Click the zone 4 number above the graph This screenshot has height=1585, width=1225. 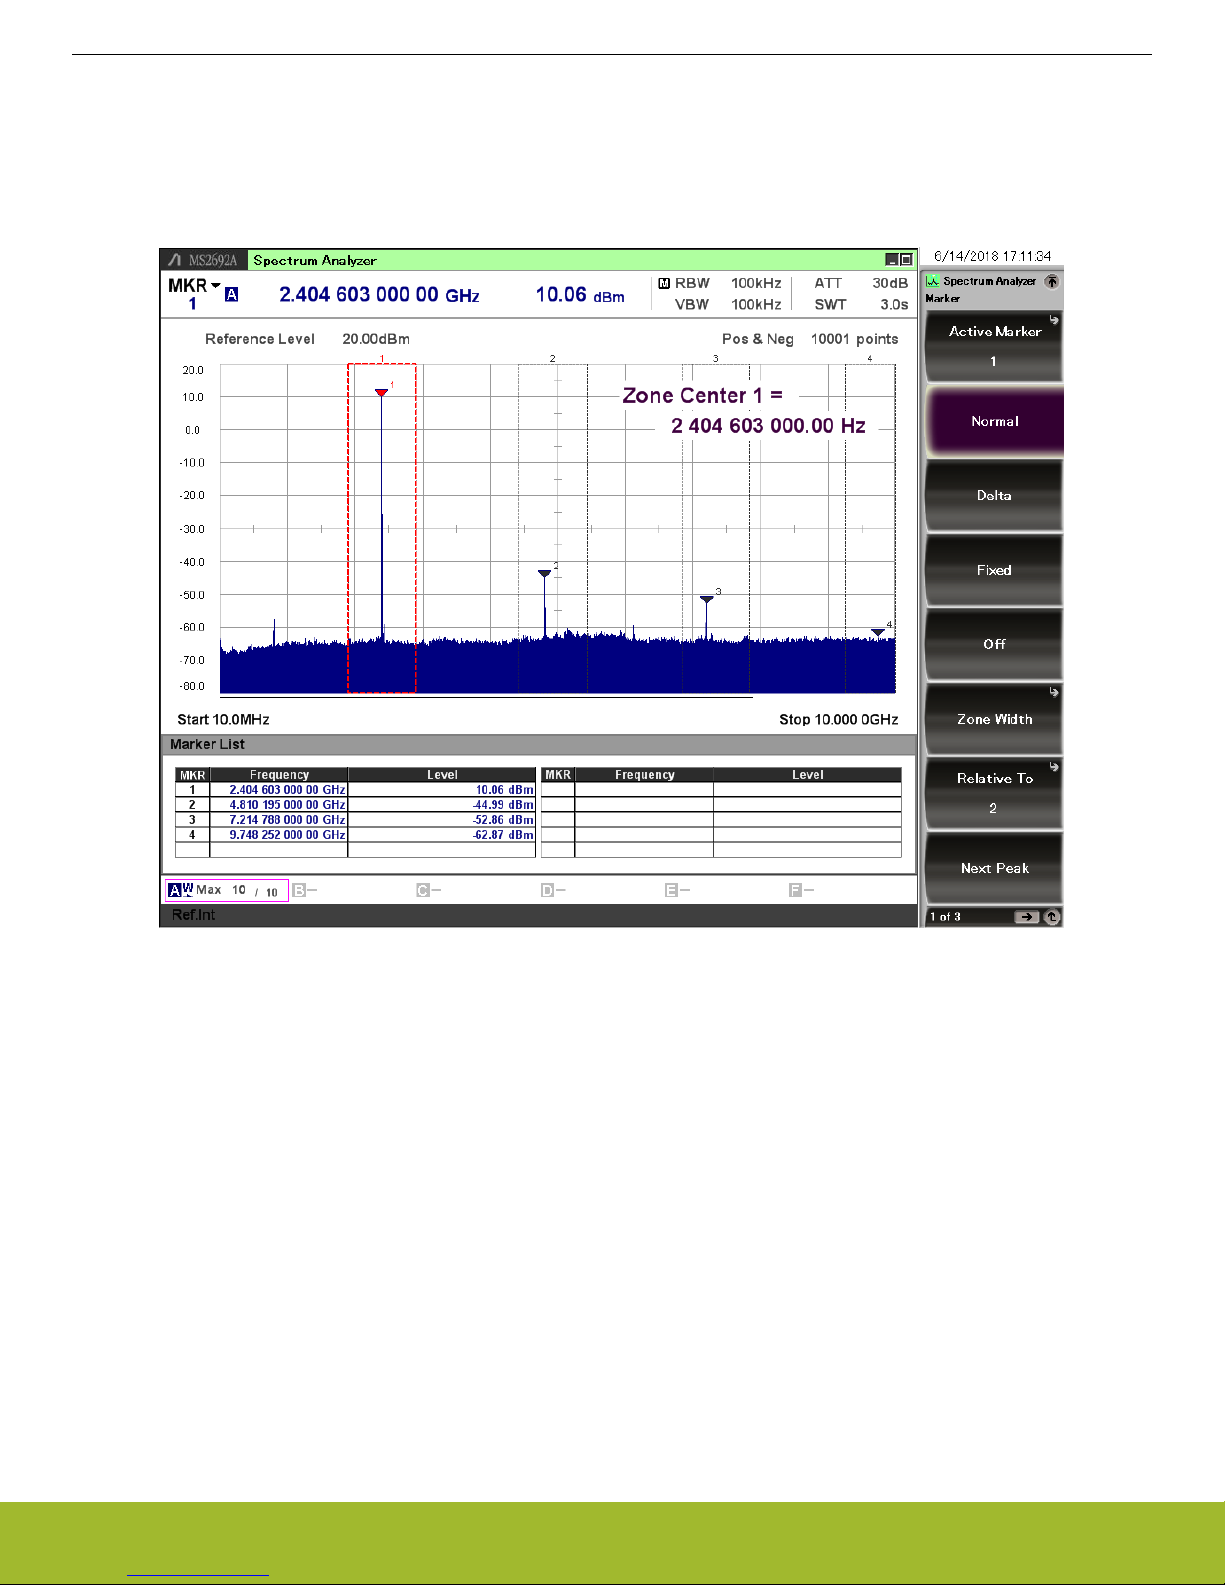pyautogui.click(x=869, y=358)
